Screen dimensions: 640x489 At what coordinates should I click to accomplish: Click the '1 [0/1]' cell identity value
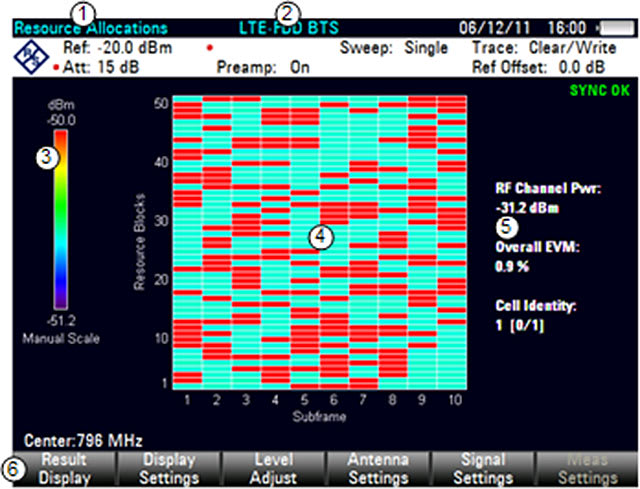(x=520, y=325)
